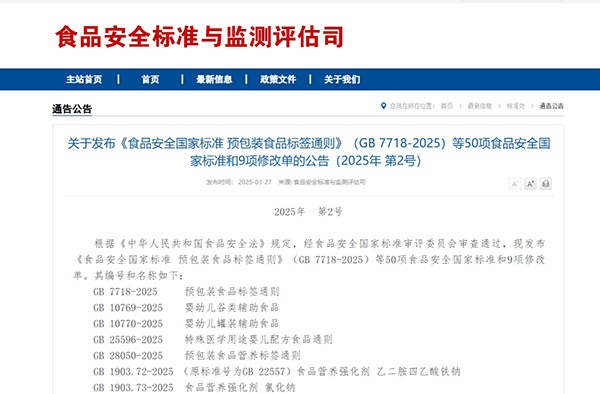Open the 首页 navigation item
The height and width of the screenshot is (394, 600).
(150, 79)
